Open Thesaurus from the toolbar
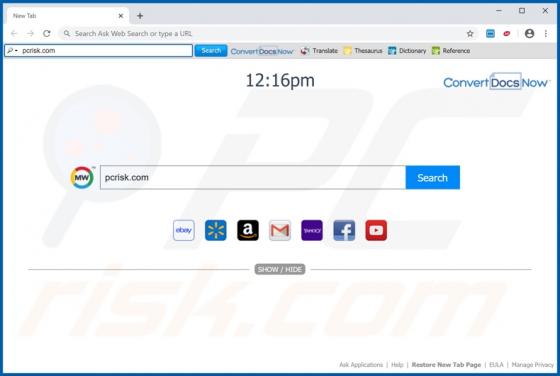Image resolution: width=560 pixels, height=376 pixels. (363, 51)
